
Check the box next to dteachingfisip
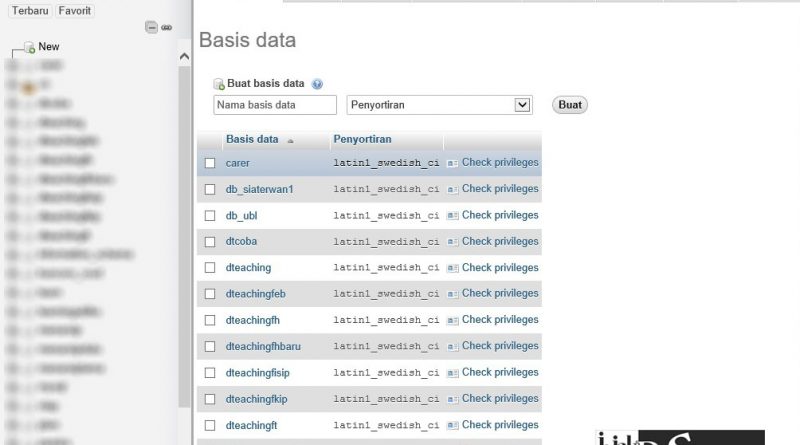pyautogui.click(x=210, y=373)
